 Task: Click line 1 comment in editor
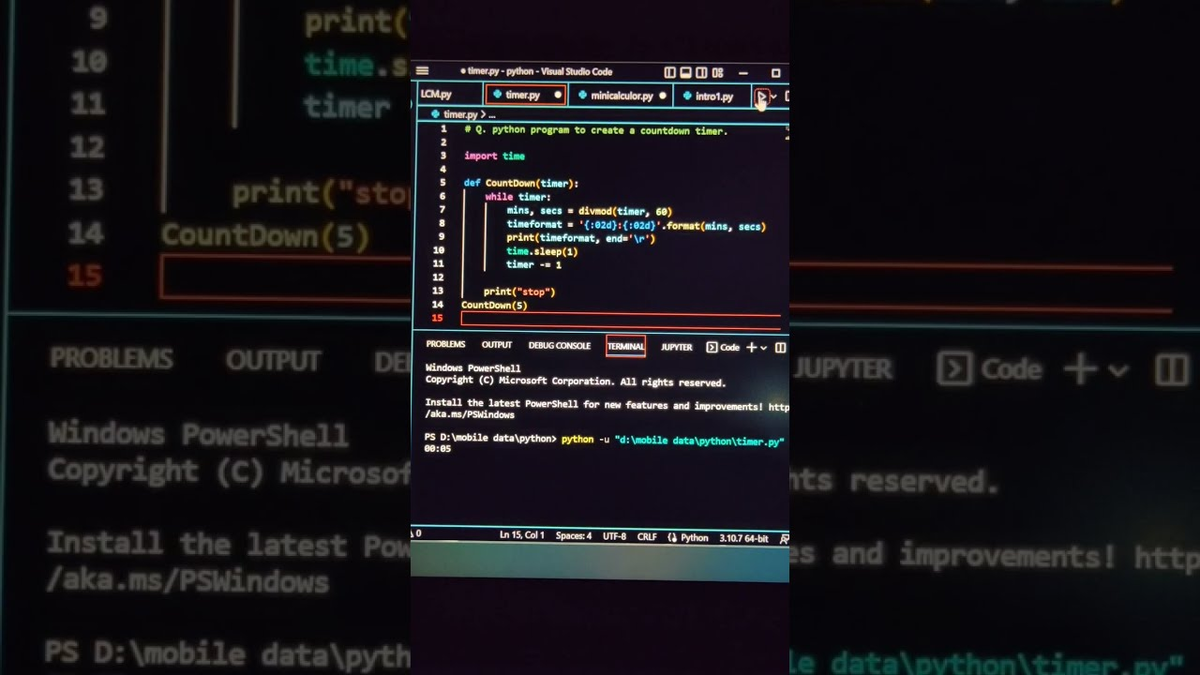pos(597,130)
